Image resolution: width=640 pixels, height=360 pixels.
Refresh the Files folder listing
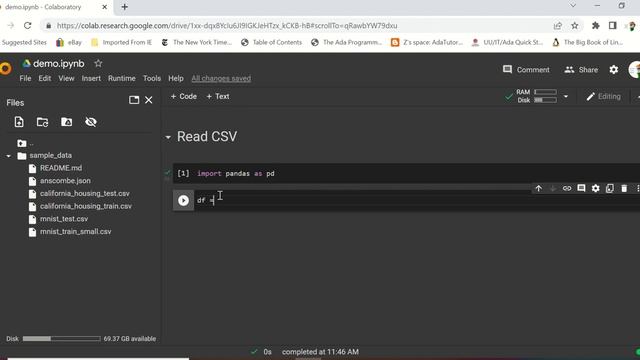click(42, 122)
